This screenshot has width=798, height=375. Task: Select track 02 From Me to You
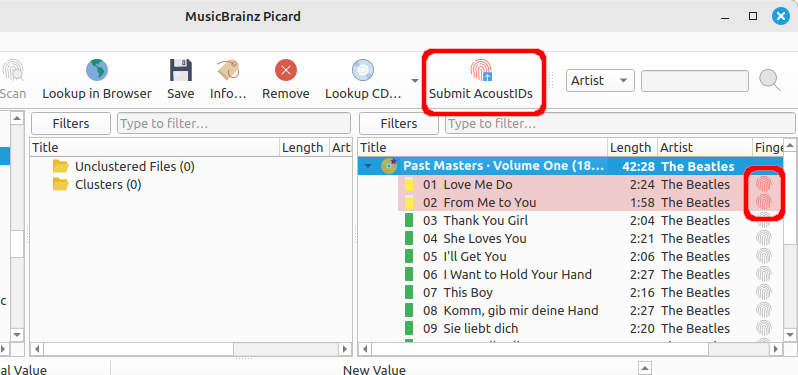[590, 203]
